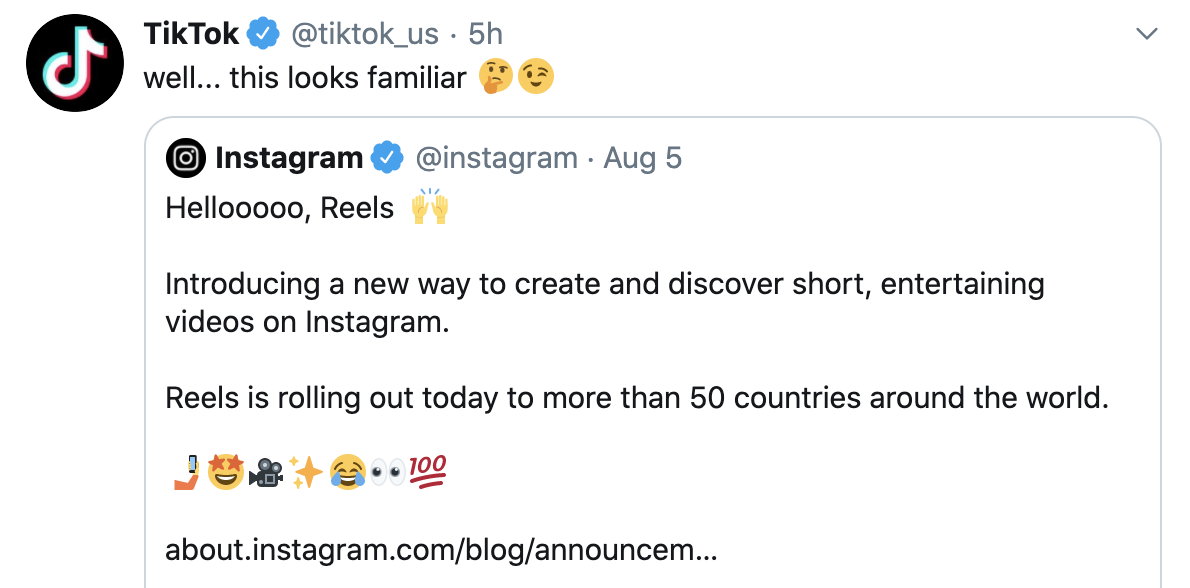The height and width of the screenshot is (588, 1190).
Task: Click the @tiktok_us handle
Action: pos(364,34)
